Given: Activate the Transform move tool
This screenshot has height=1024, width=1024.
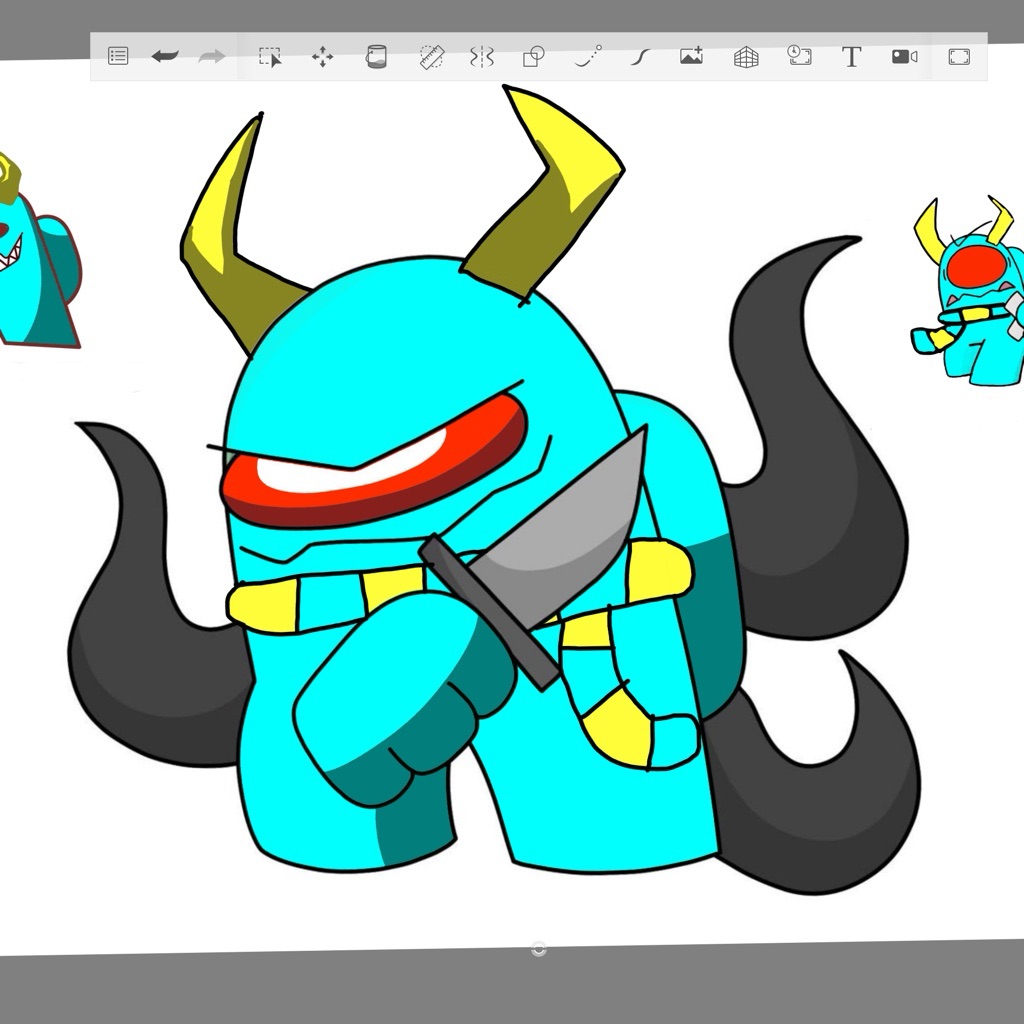Looking at the screenshot, I should tap(323, 57).
